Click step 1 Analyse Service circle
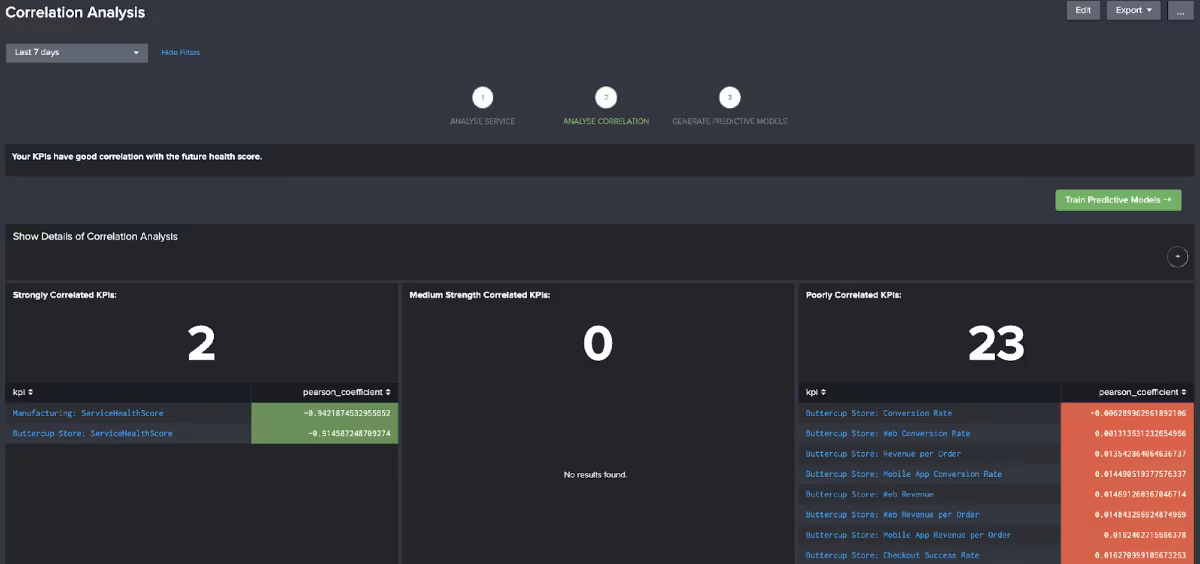 coord(483,97)
